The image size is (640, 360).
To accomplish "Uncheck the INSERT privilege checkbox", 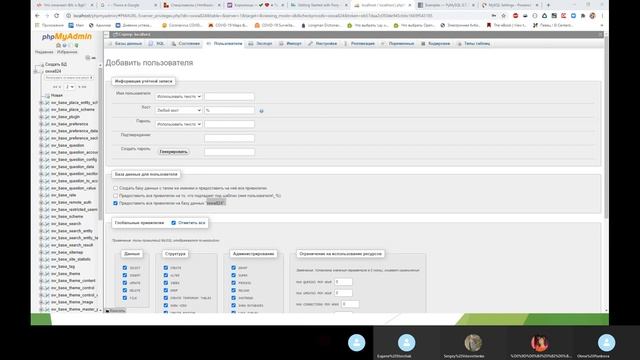I will tap(125, 275).
